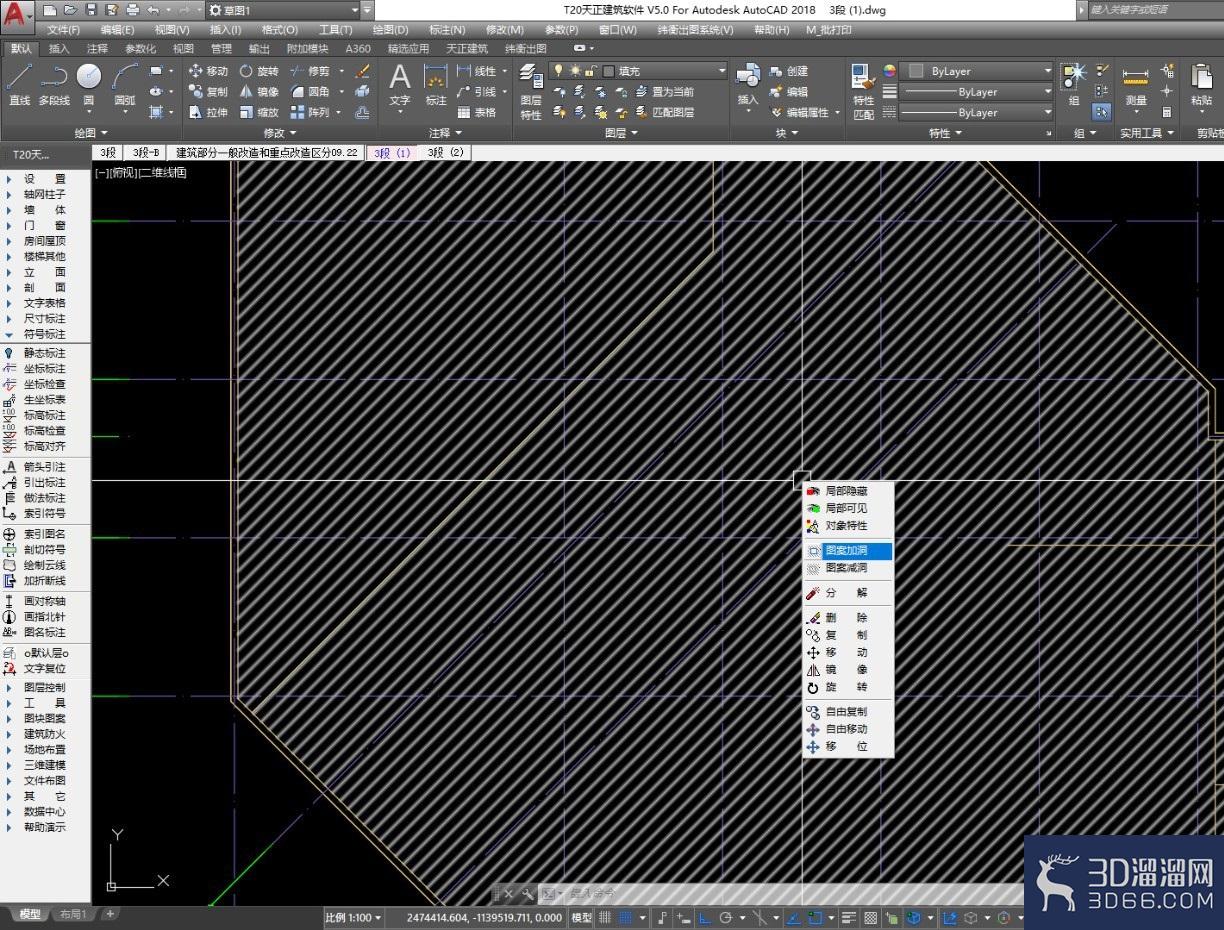This screenshot has width=1224, height=930.
Task: Select the 多段线 polyline tool
Action: 54,85
